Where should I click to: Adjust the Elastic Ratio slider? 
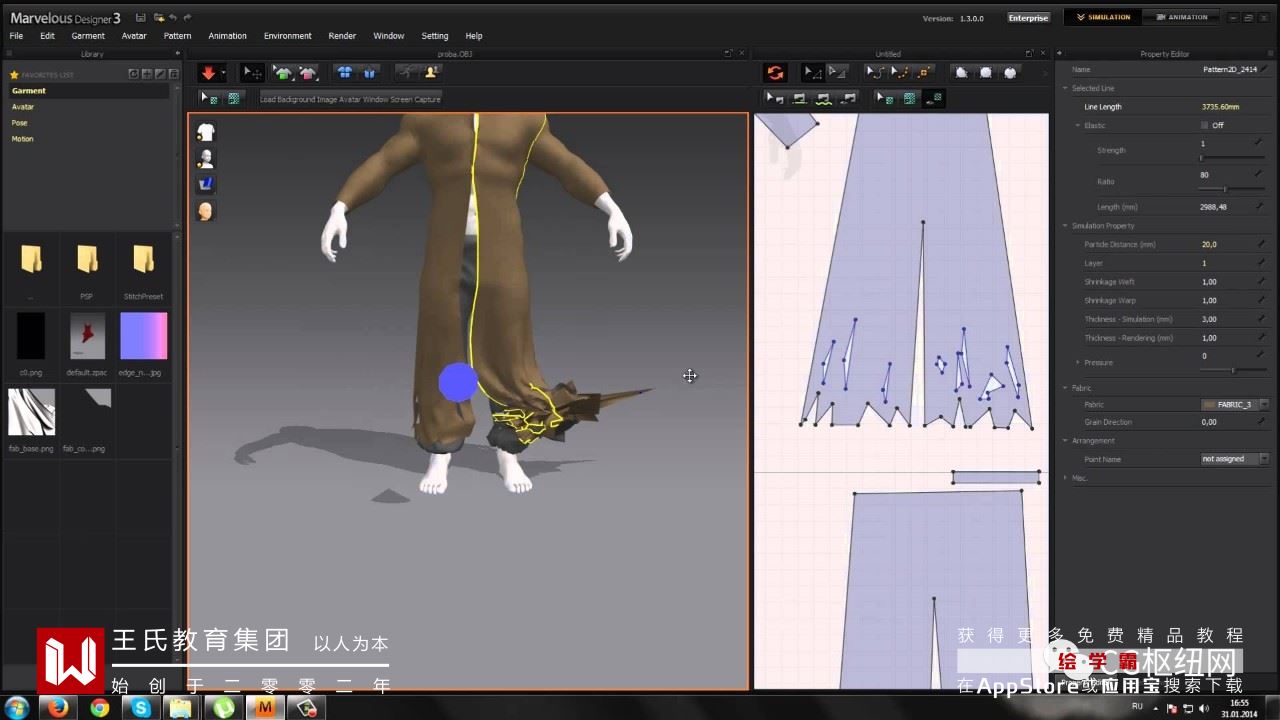pyautogui.click(x=1231, y=189)
